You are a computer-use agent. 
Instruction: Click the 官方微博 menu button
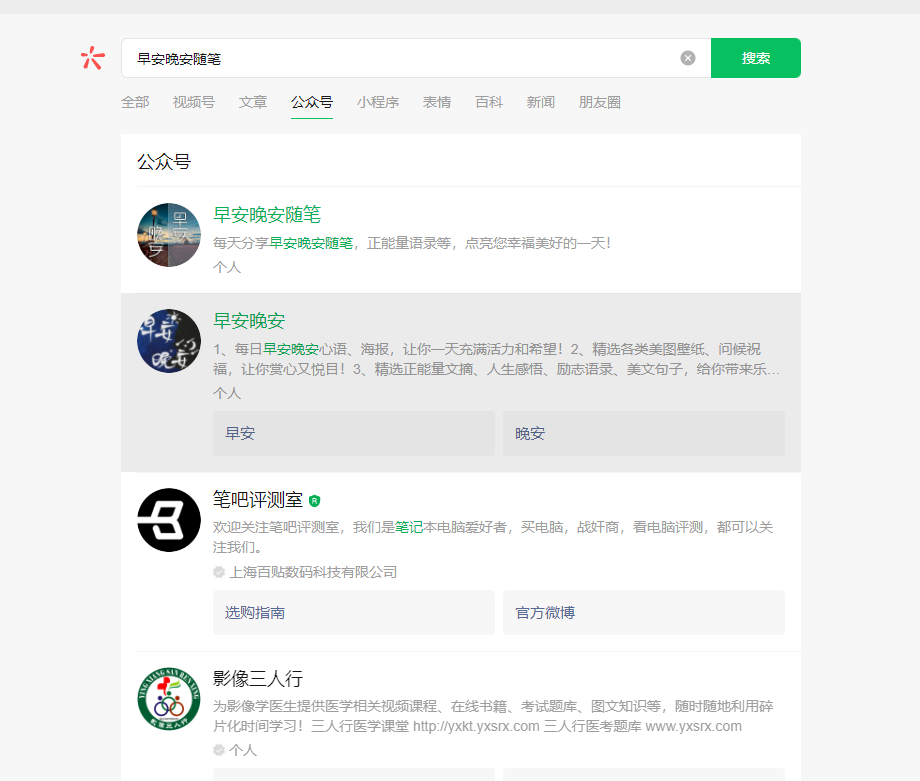coord(644,613)
